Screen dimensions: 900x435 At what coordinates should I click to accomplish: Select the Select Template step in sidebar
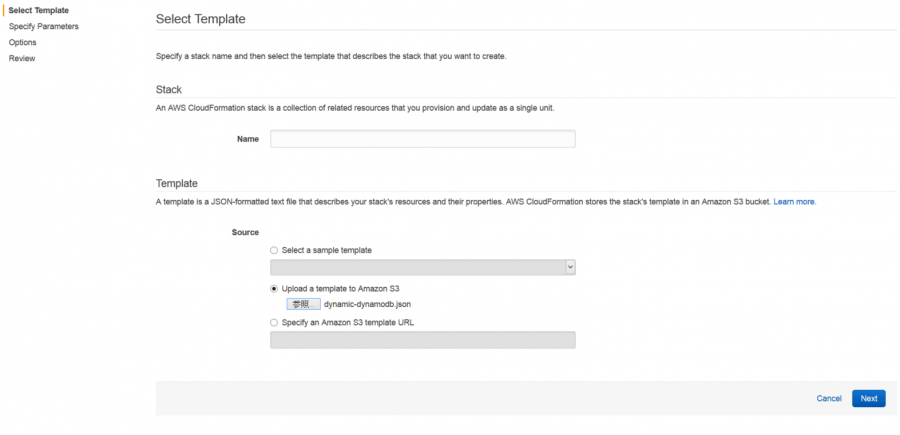pyautogui.click(x=38, y=10)
